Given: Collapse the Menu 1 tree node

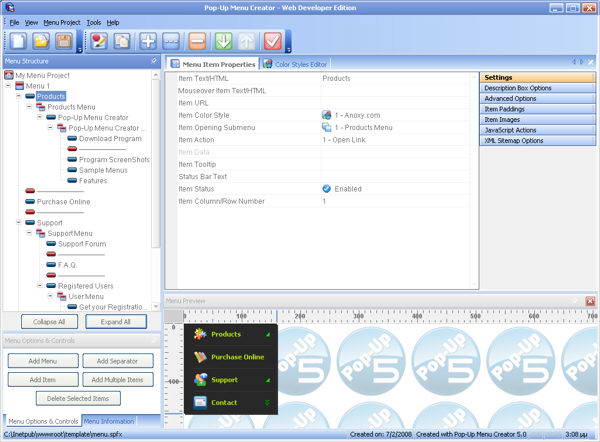Looking at the screenshot, I should click(x=8, y=86).
